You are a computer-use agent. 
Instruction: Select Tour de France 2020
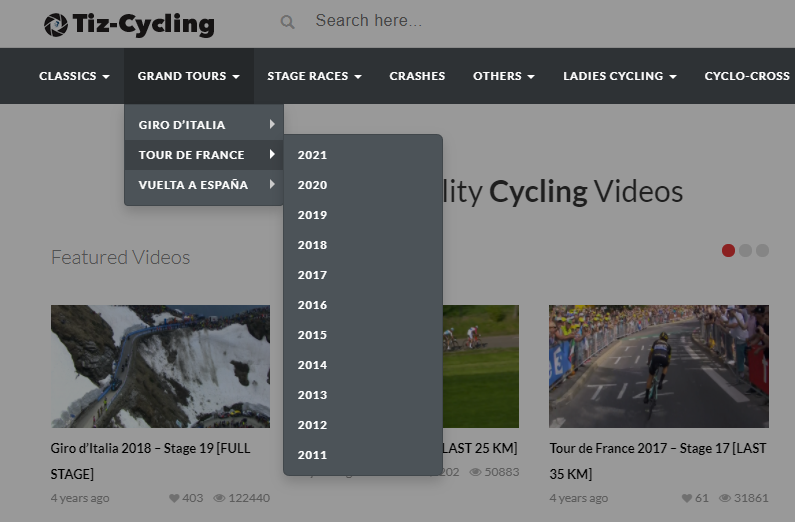tap(363, 185)
